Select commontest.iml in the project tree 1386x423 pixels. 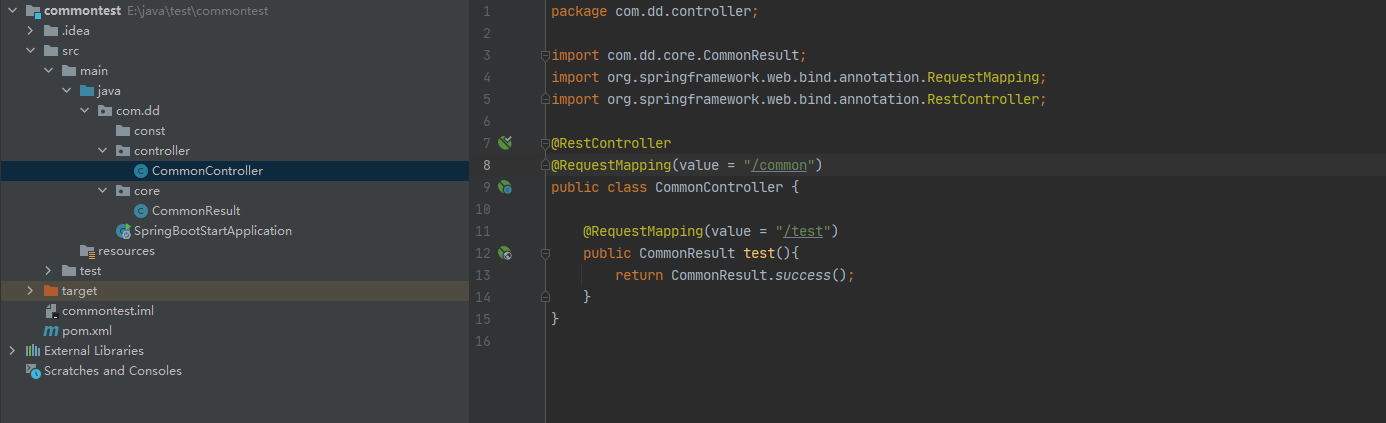108,311
